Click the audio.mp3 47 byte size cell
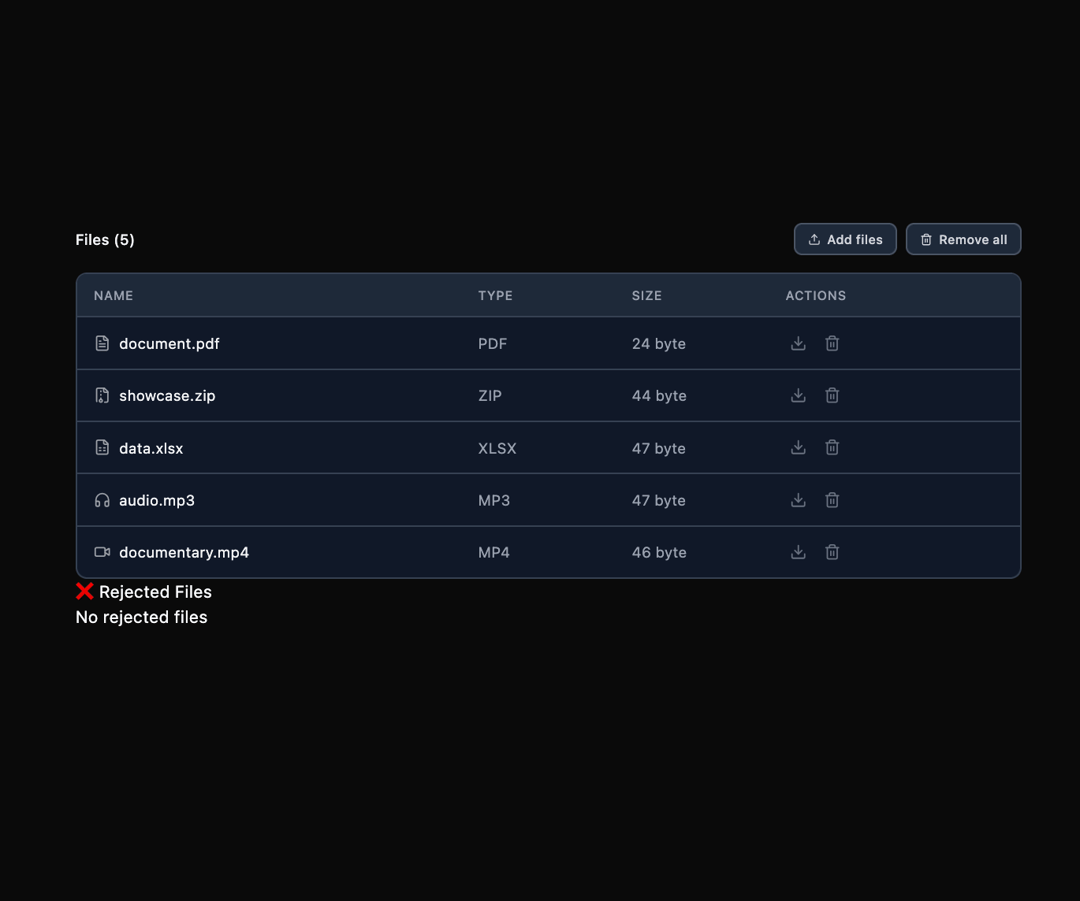This screenshot has height=901, width=1080. (658, 501)
